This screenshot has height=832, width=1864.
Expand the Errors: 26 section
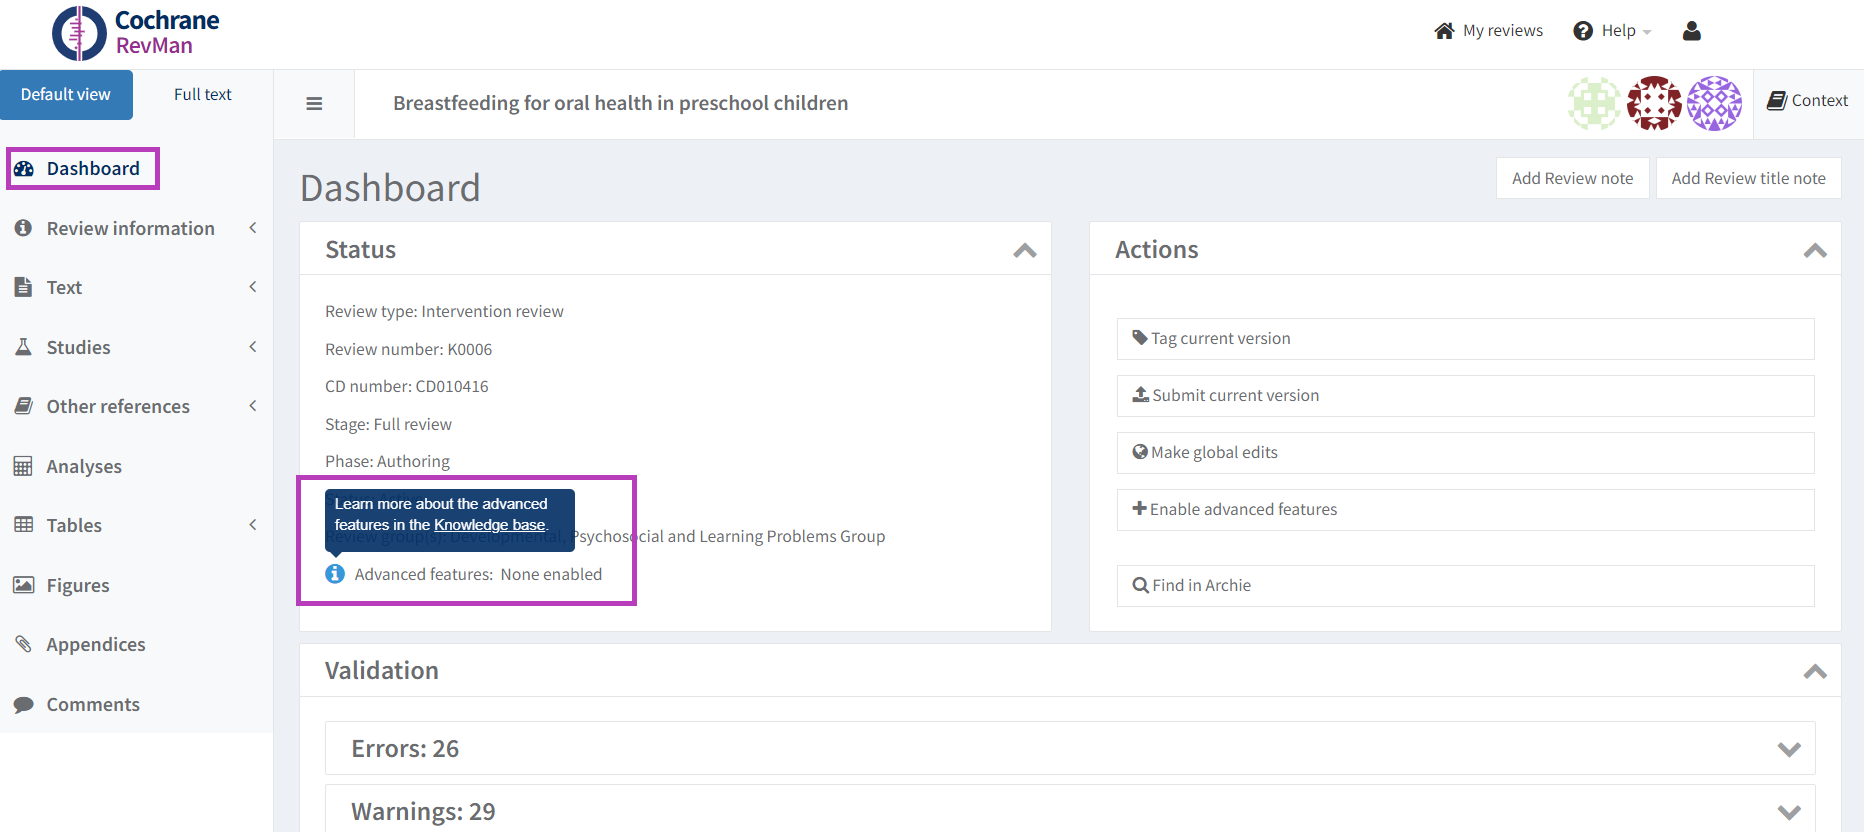(x=1788, y=749)
